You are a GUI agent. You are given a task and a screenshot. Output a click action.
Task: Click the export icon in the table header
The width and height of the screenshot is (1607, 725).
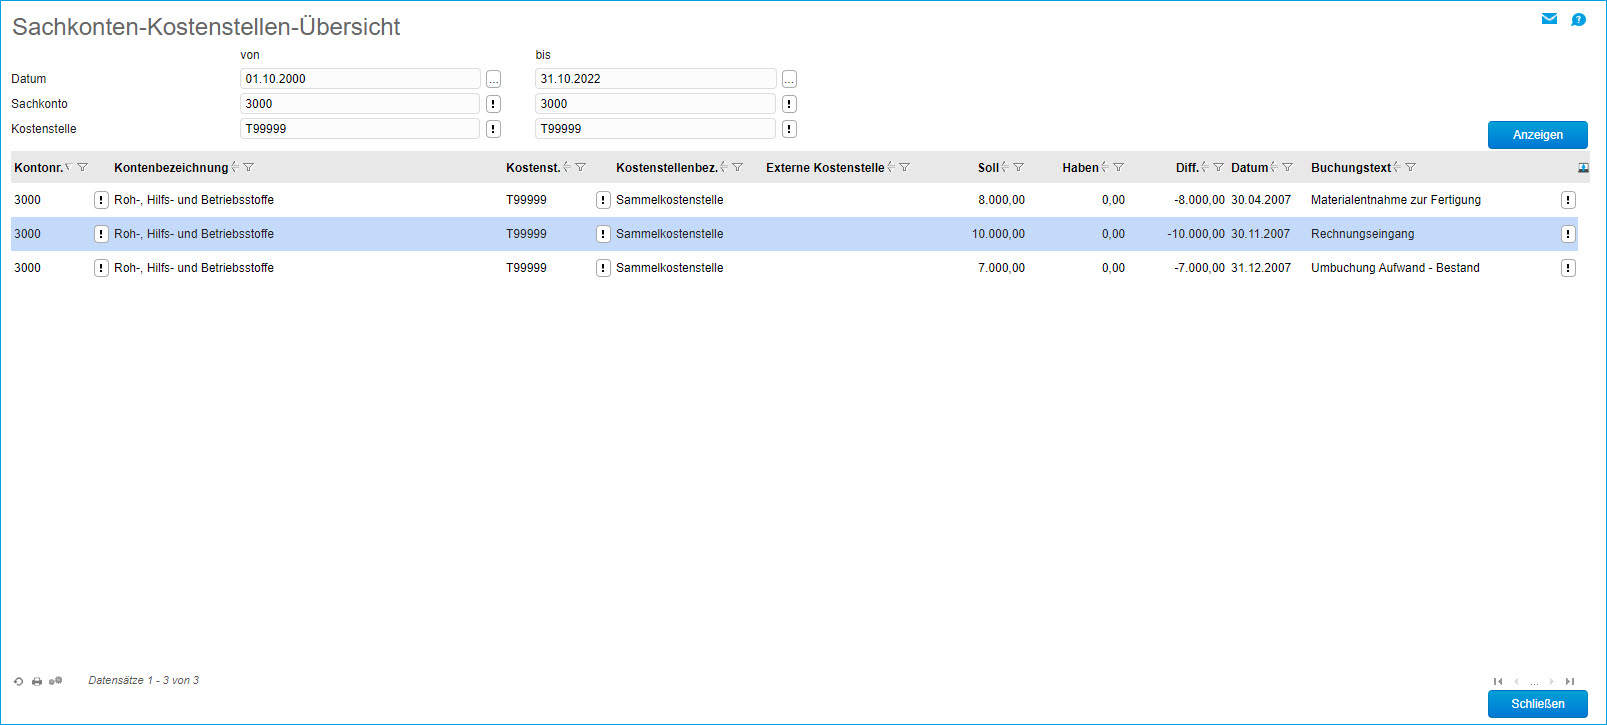(1583, 168)
